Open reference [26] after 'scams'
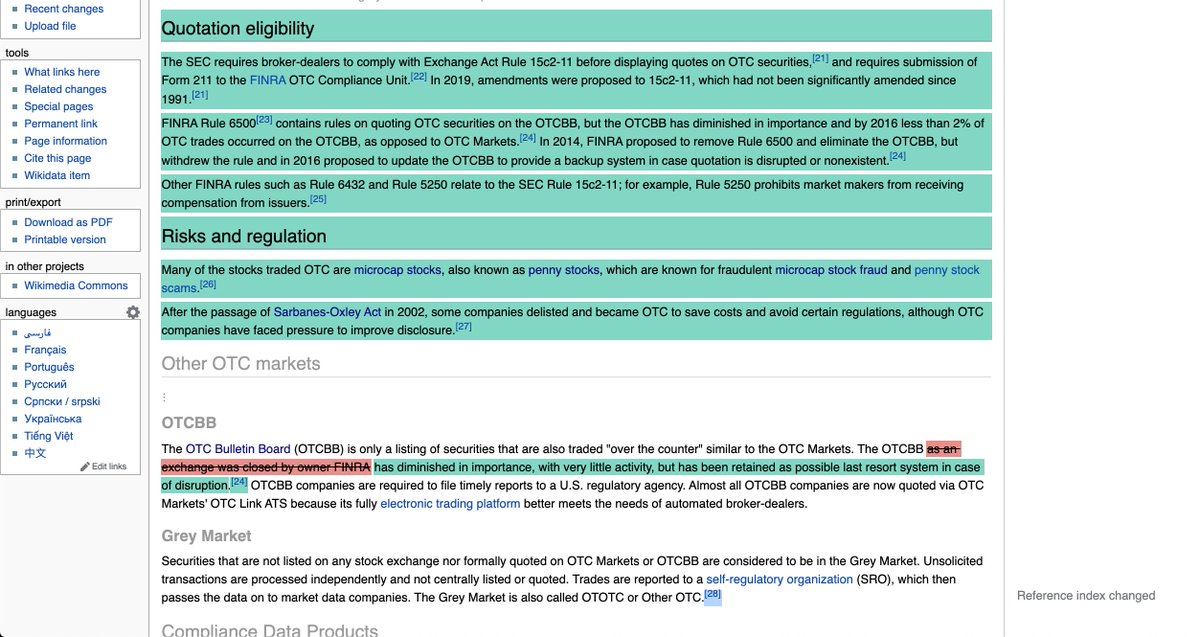Screen dimensions: 1200x637 click(208, 285)
